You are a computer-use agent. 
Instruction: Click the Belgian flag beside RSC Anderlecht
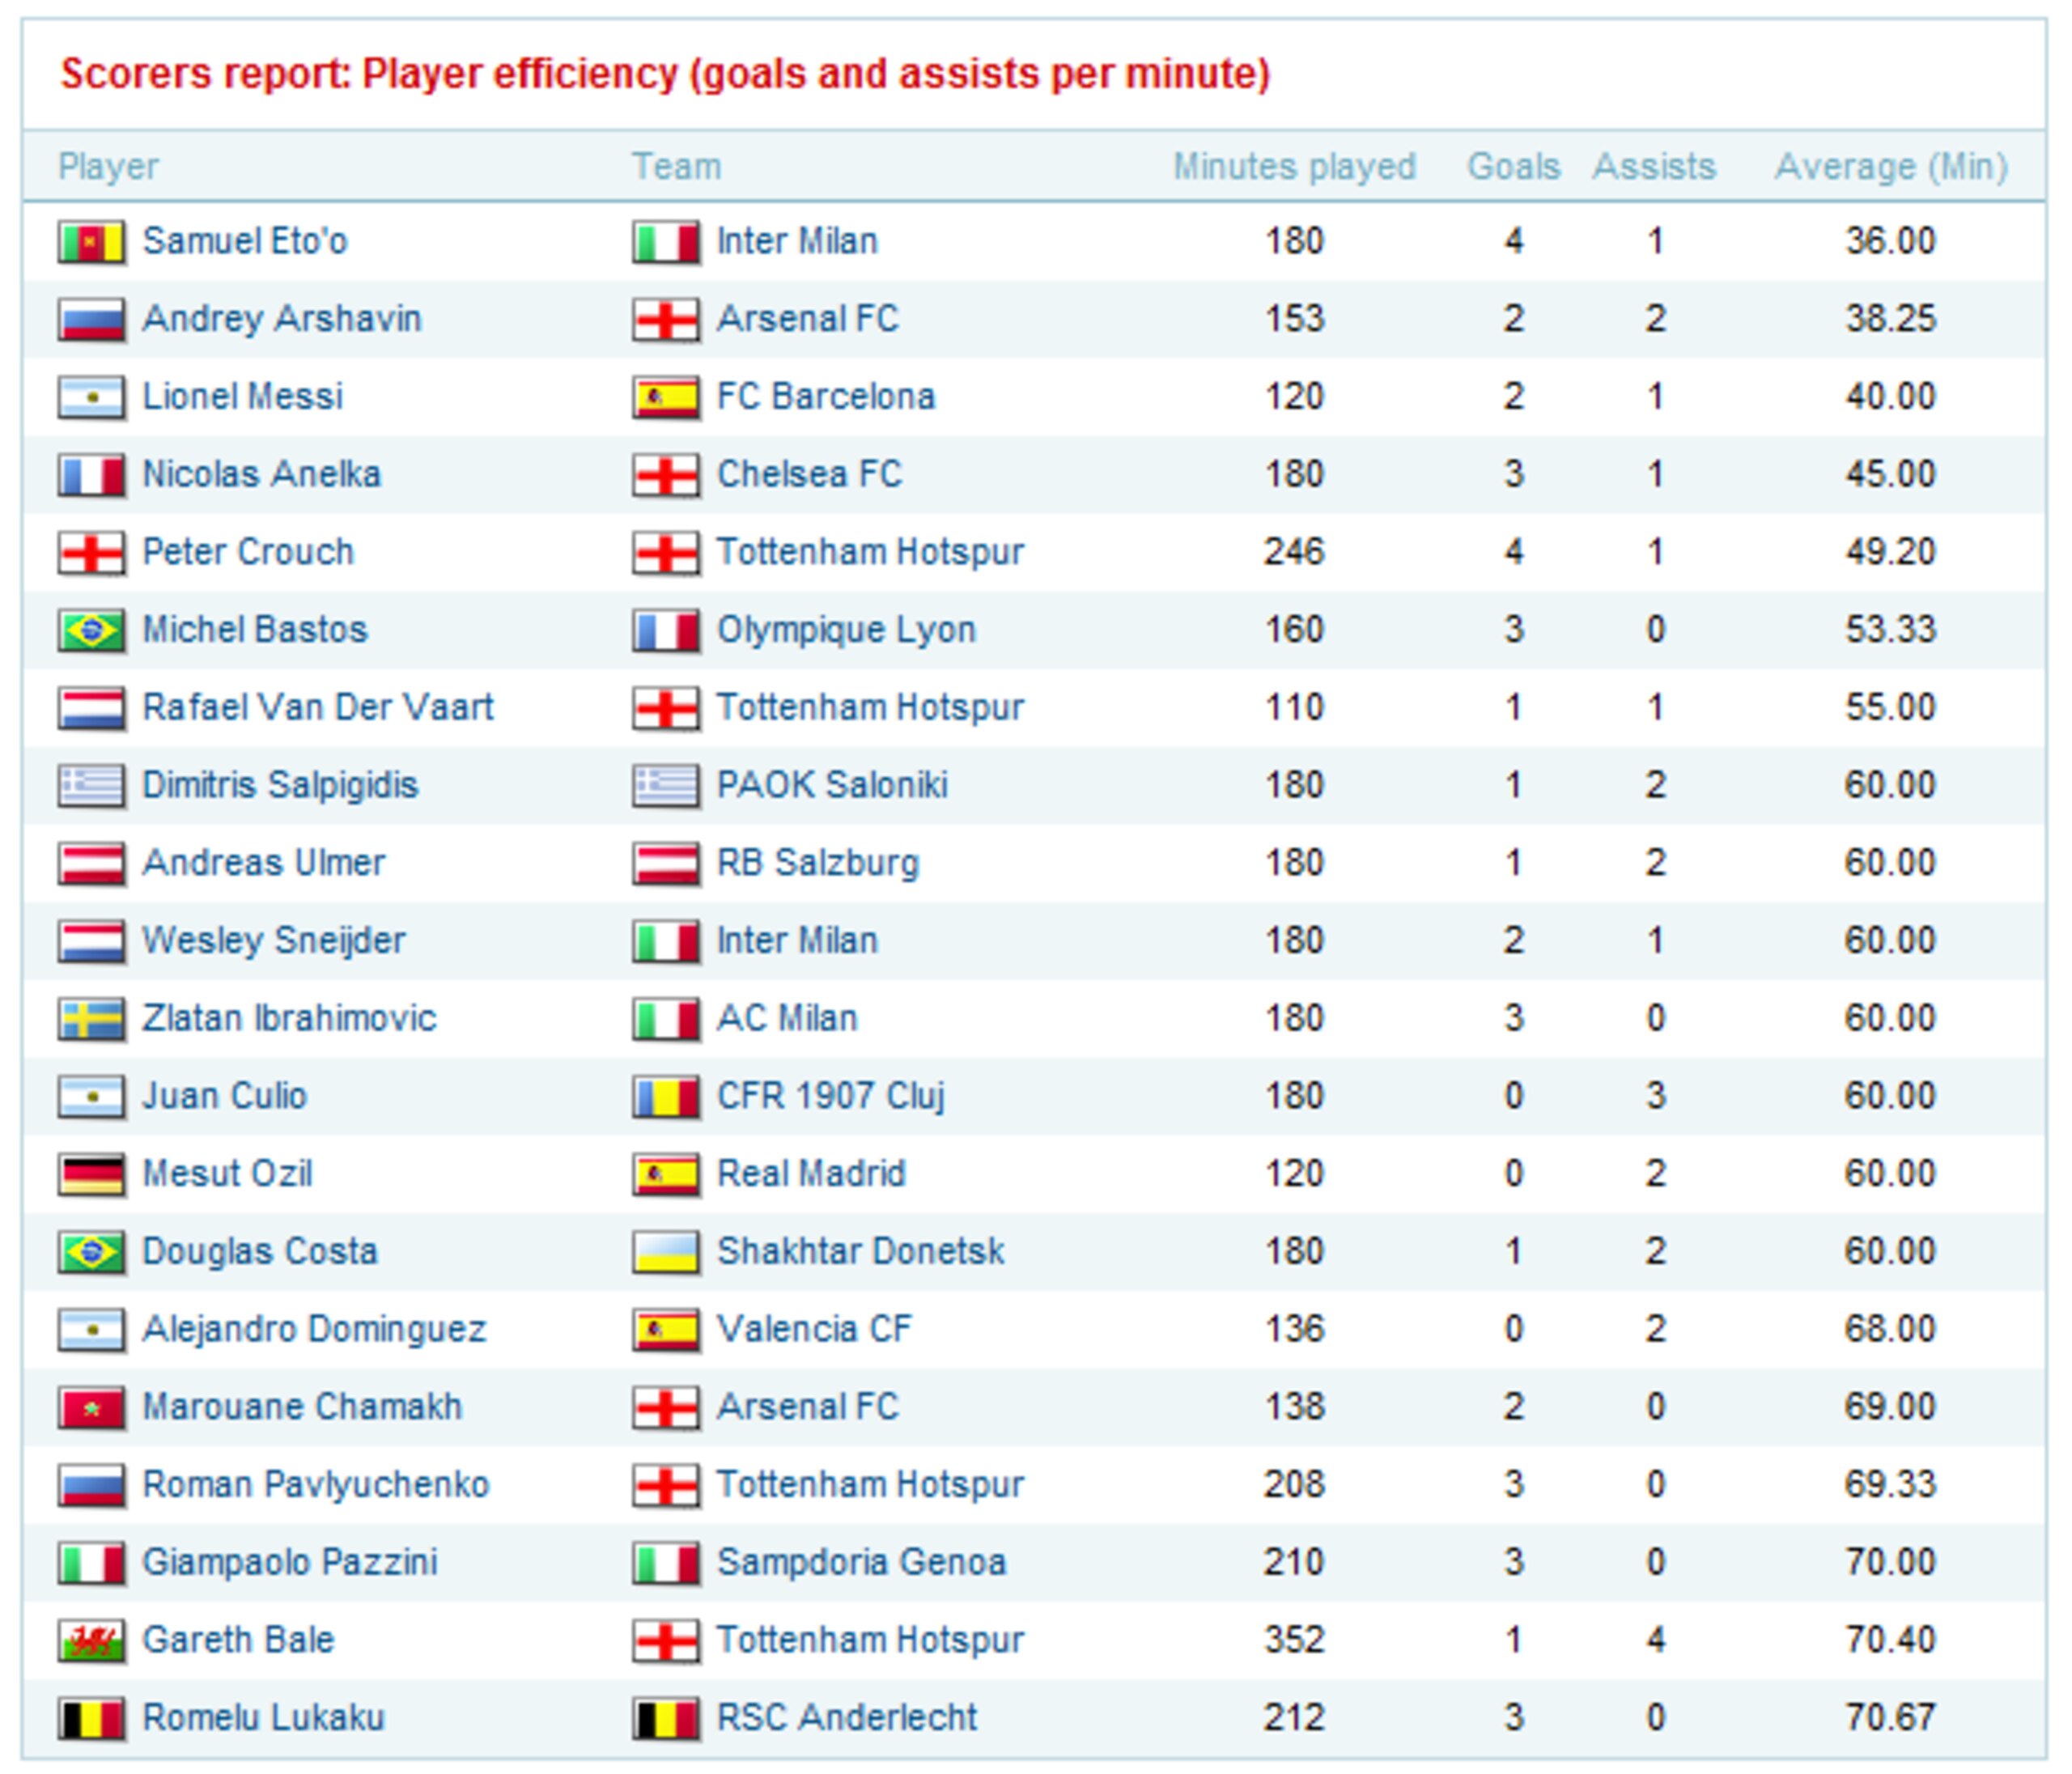pyautogui.click(x=666, y=1719)
